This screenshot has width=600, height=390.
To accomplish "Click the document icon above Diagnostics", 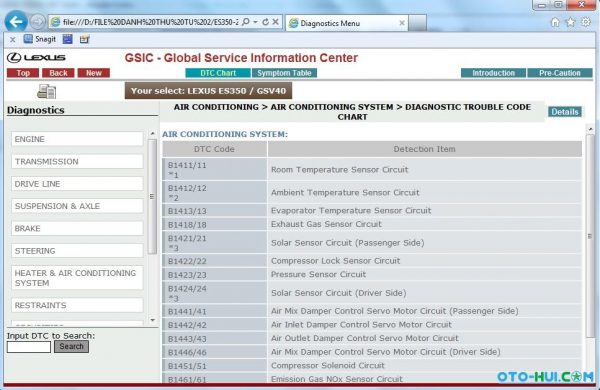I will click(x=47, y=91).
